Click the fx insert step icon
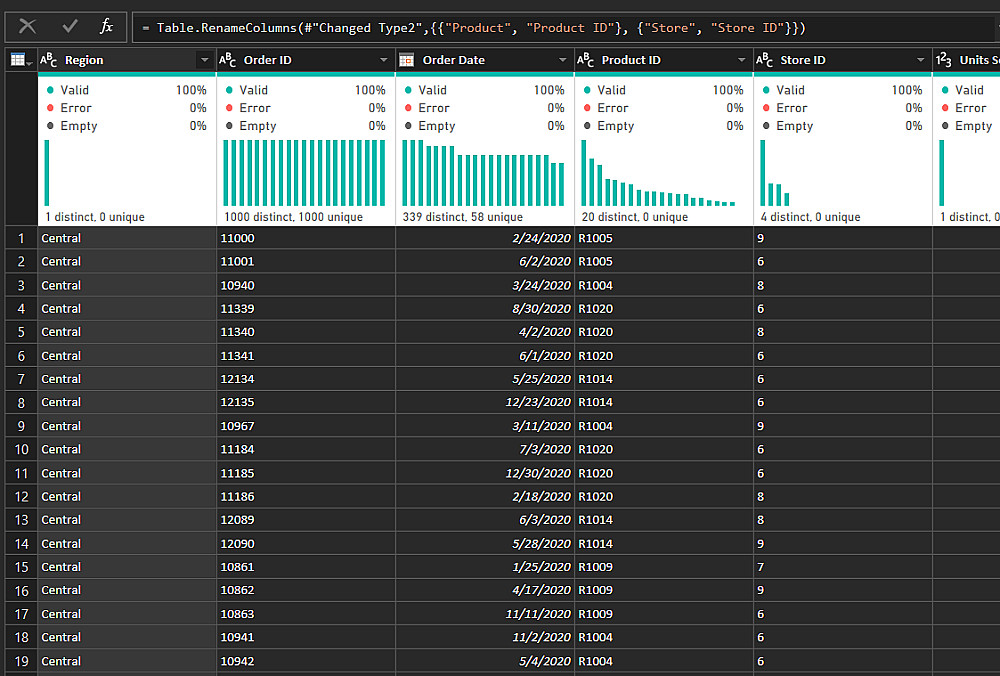 [107, 27]
